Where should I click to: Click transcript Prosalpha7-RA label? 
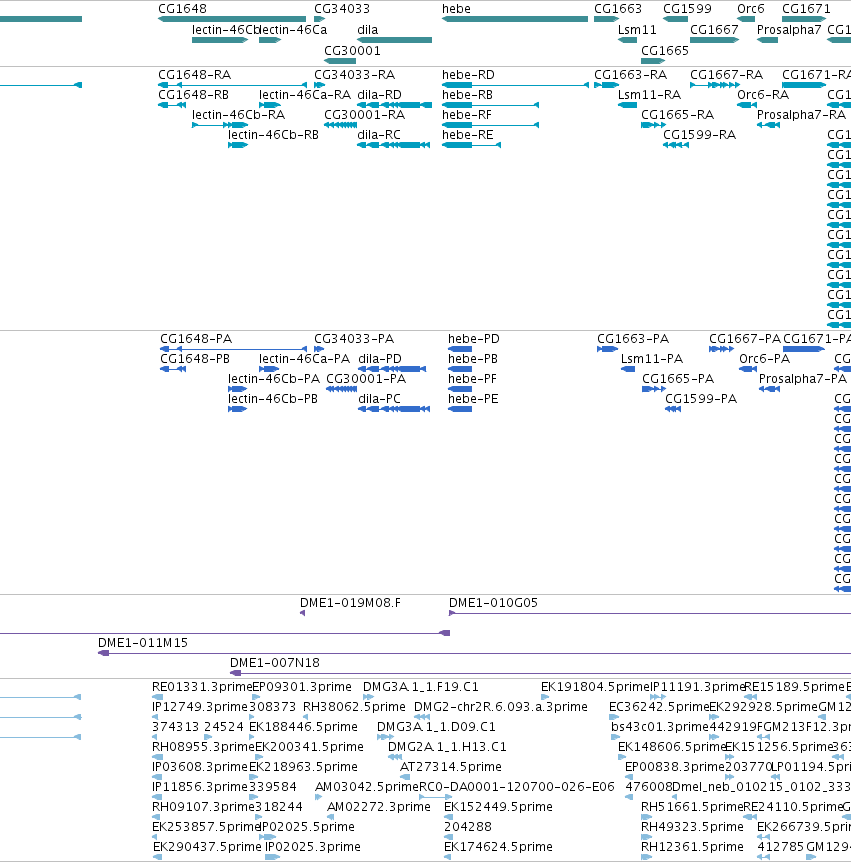pyautogui.click(x=801, y=115)
